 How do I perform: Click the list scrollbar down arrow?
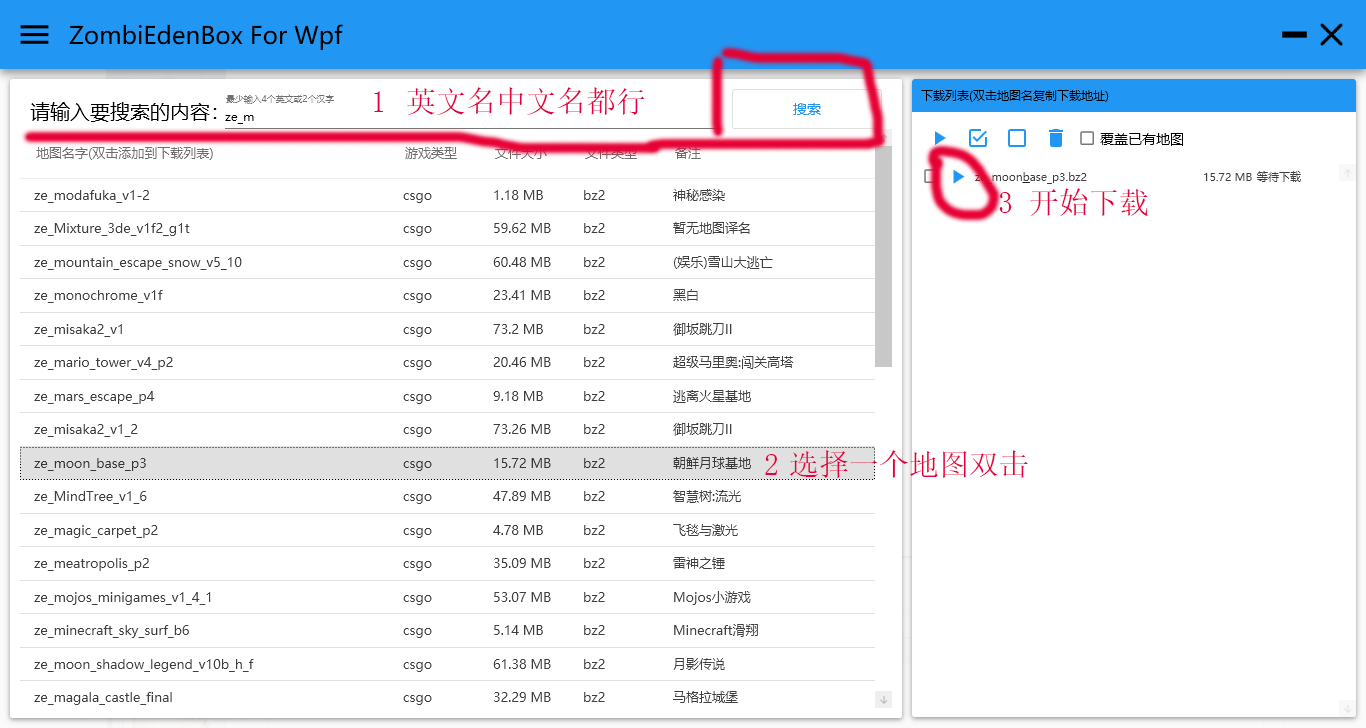(883, 699)
